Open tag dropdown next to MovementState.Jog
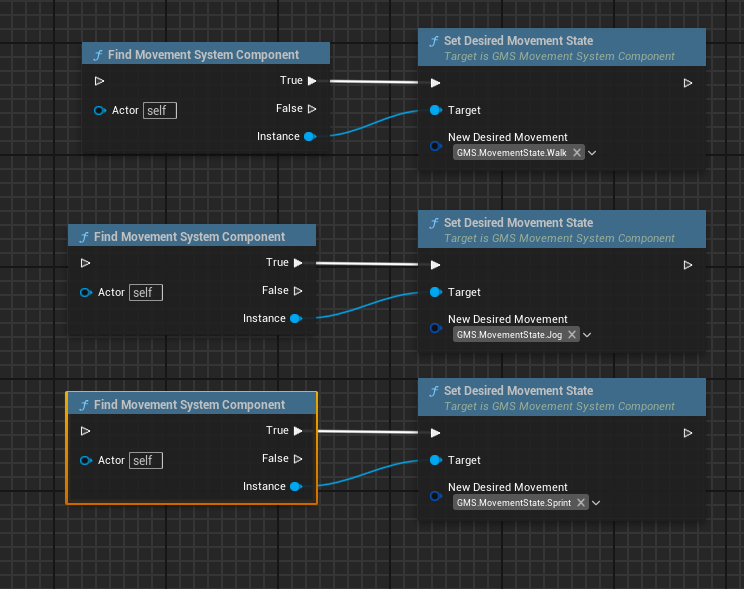The height and width of the screenshot is (589, 744). [587, 335]
